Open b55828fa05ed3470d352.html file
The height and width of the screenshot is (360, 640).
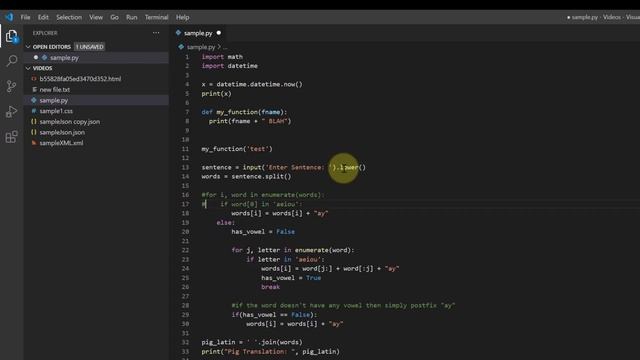[x=80, y=79]
